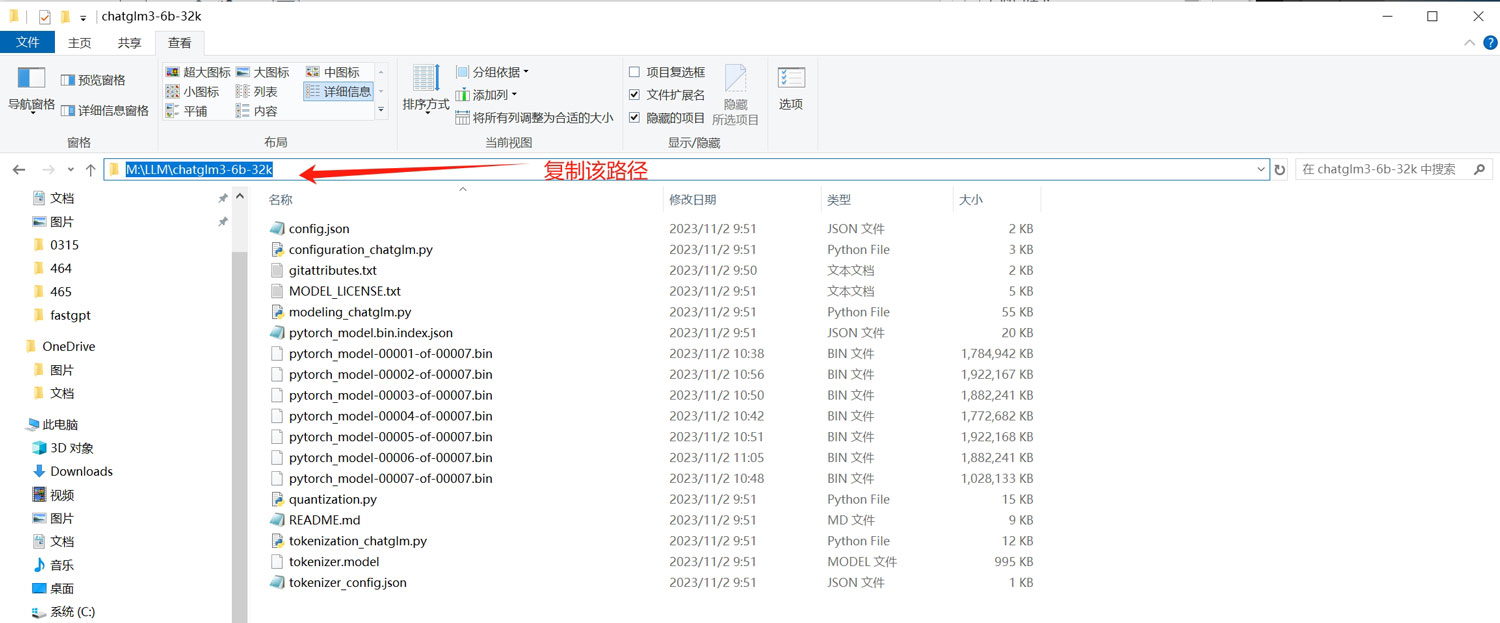Open customize quick access toolbar dropdown
The height and width of the screenshot is (623, 1500).
pos(83,18)
